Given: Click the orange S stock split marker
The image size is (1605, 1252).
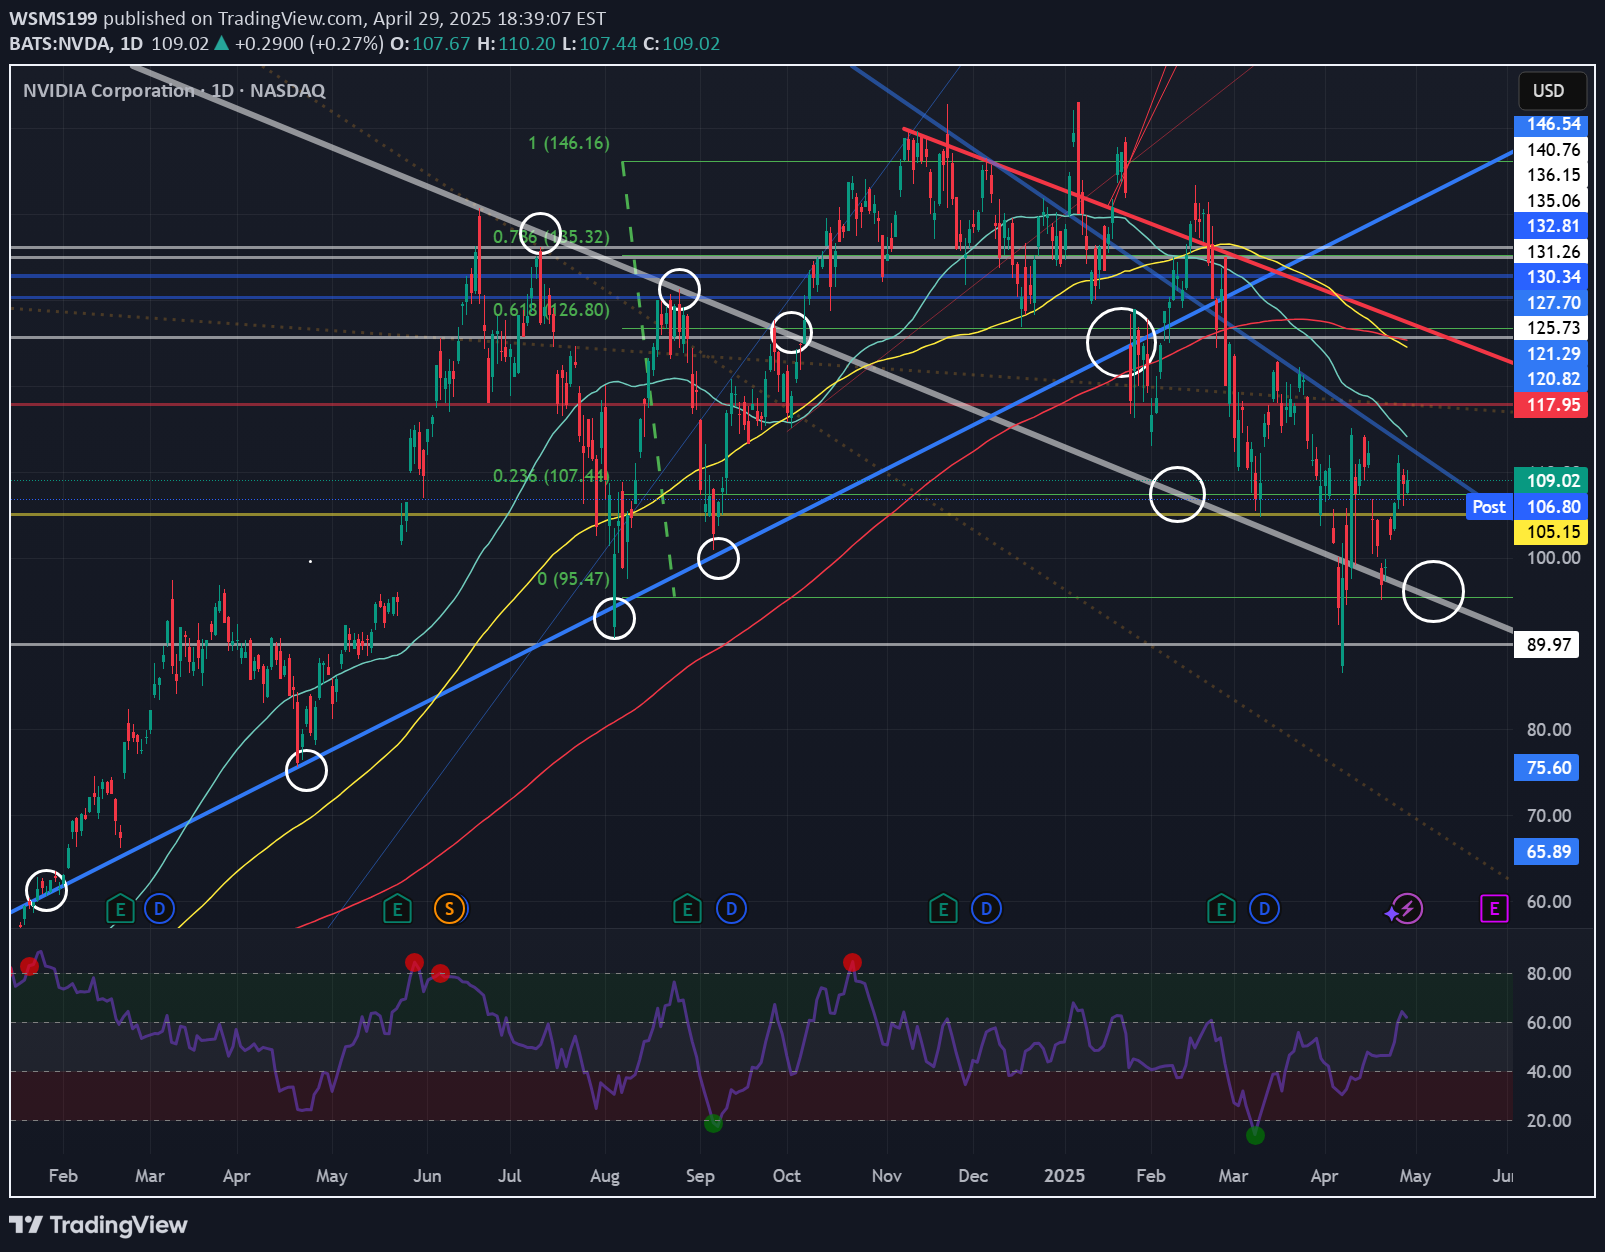Looking at the screenshot, I should pos(449,909).
